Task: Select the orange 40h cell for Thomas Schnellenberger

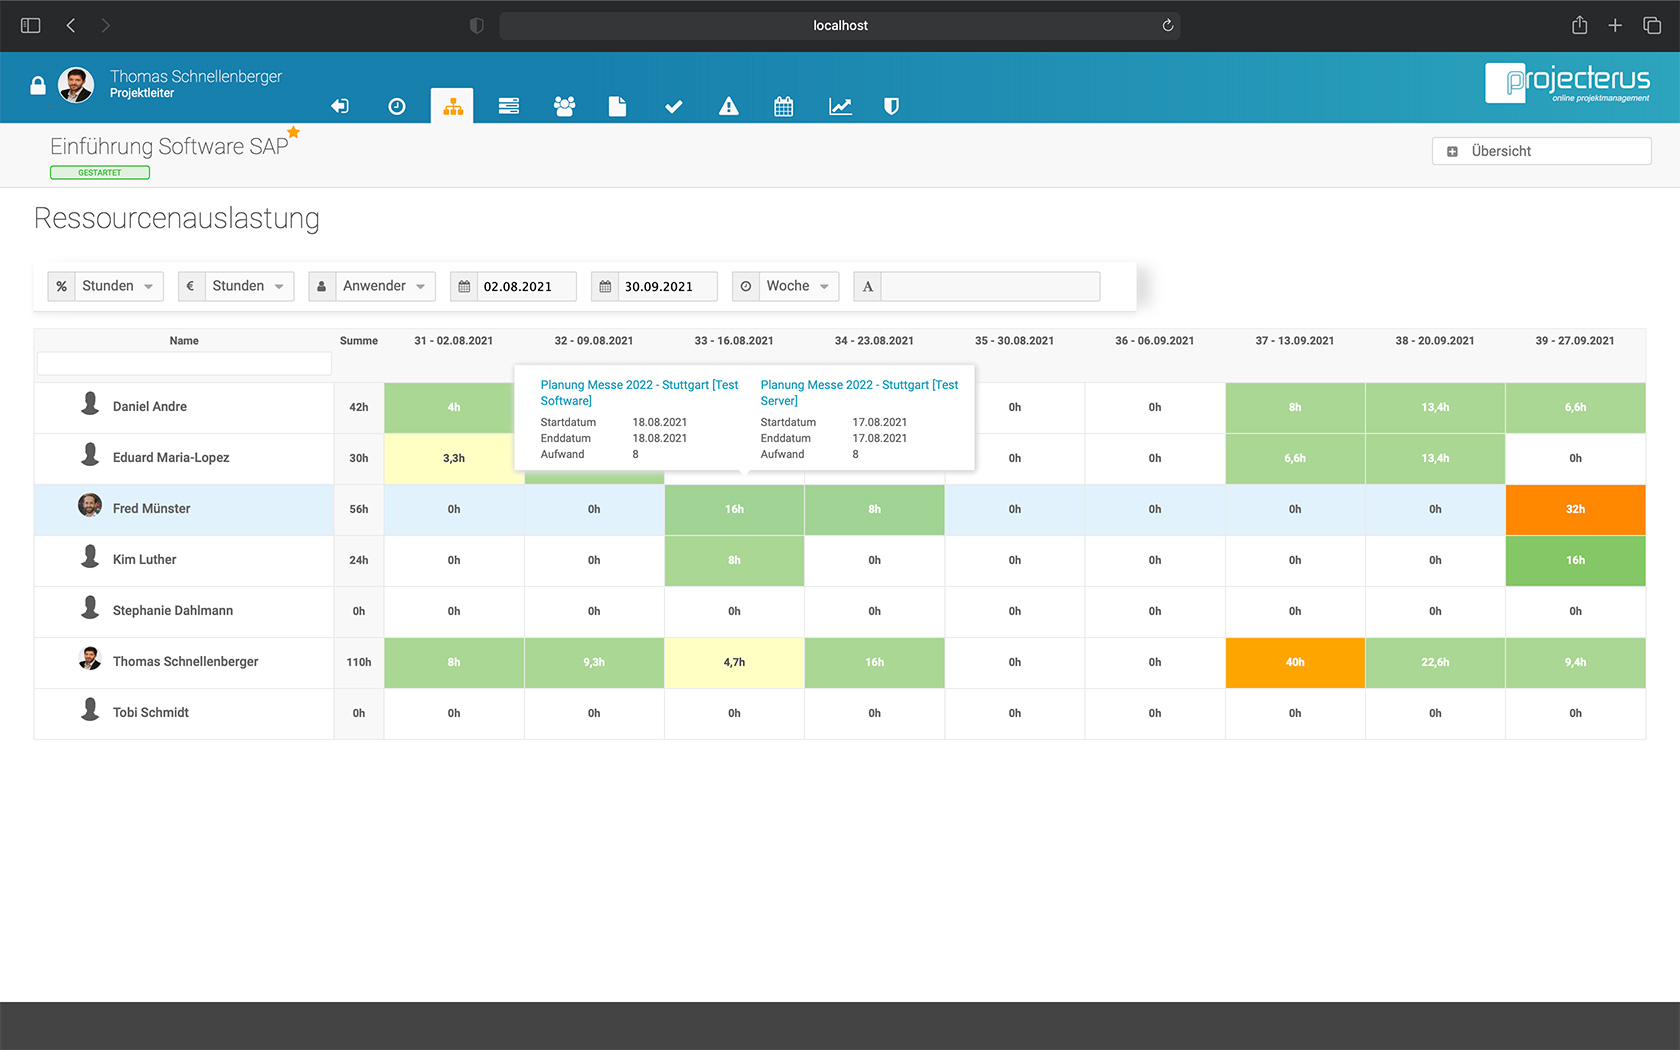Action: click(x=1294, y=662)
